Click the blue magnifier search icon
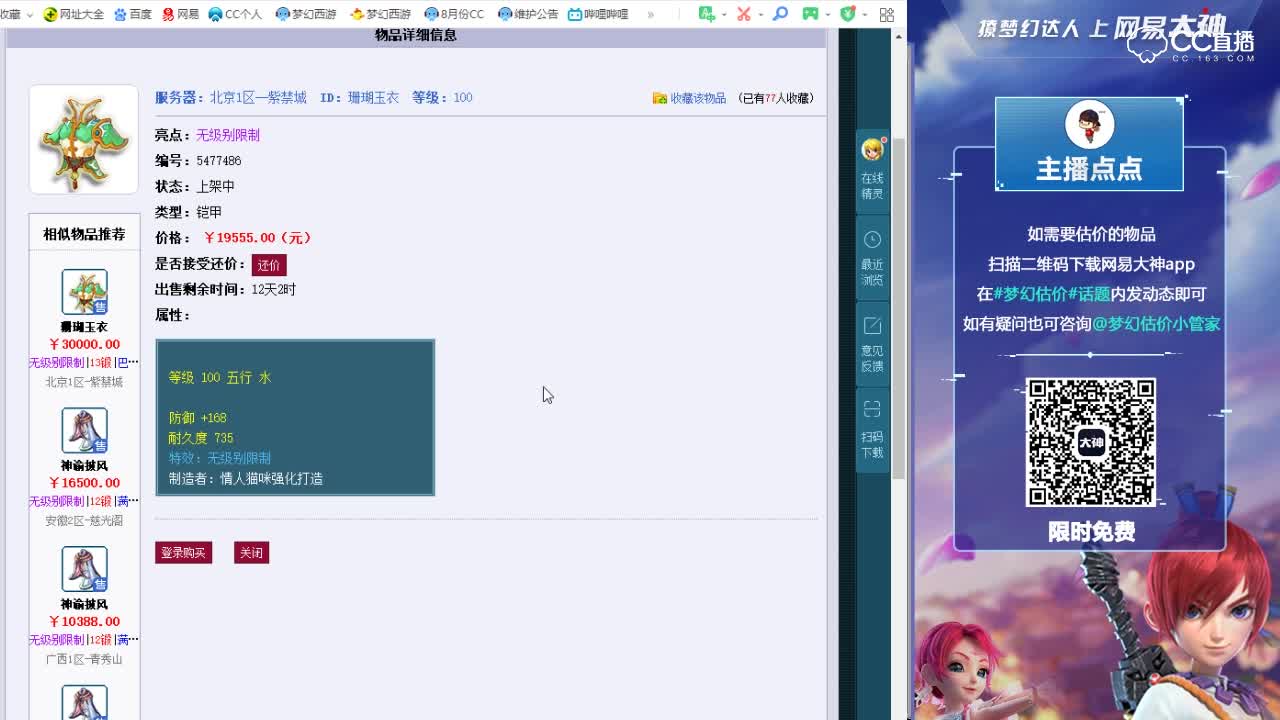This screenshot has height=720, width=1280. 781,14
